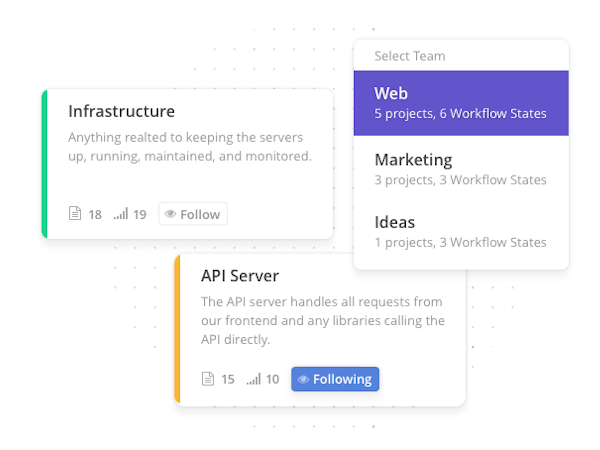Unfollow the API Server project
The image size is (600, 450).
(335, 379)
